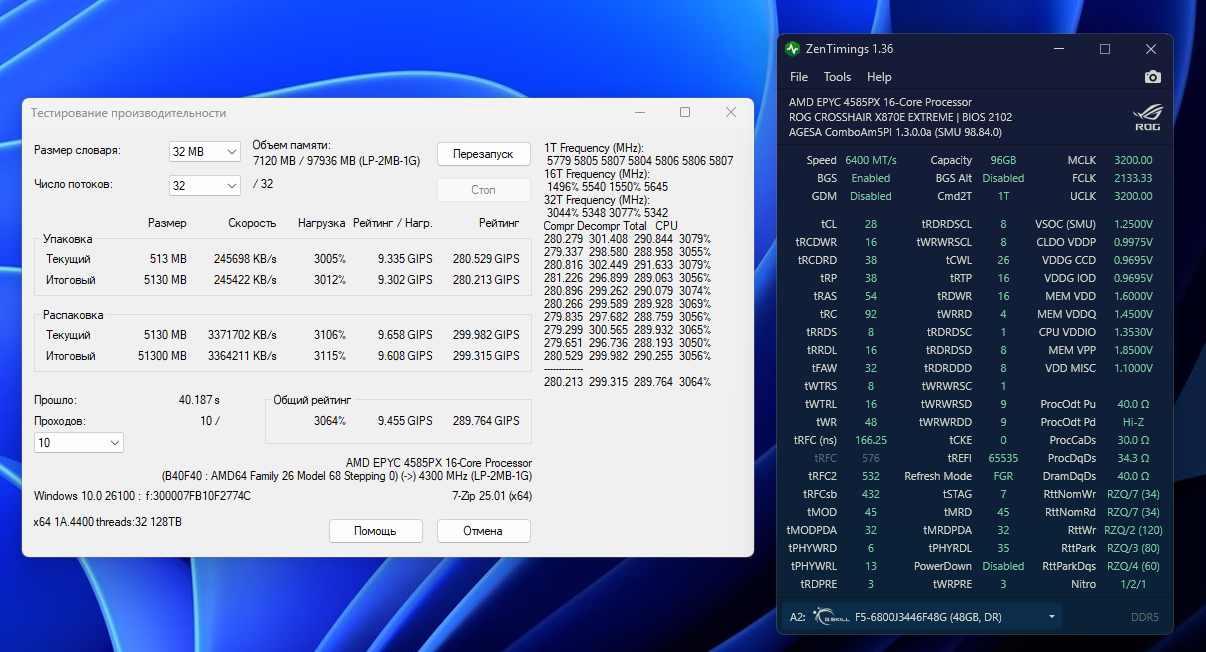Click the FCLK 2133.33 value
The height and width of the screenshot is (652, 1206).
point(1134,178)
